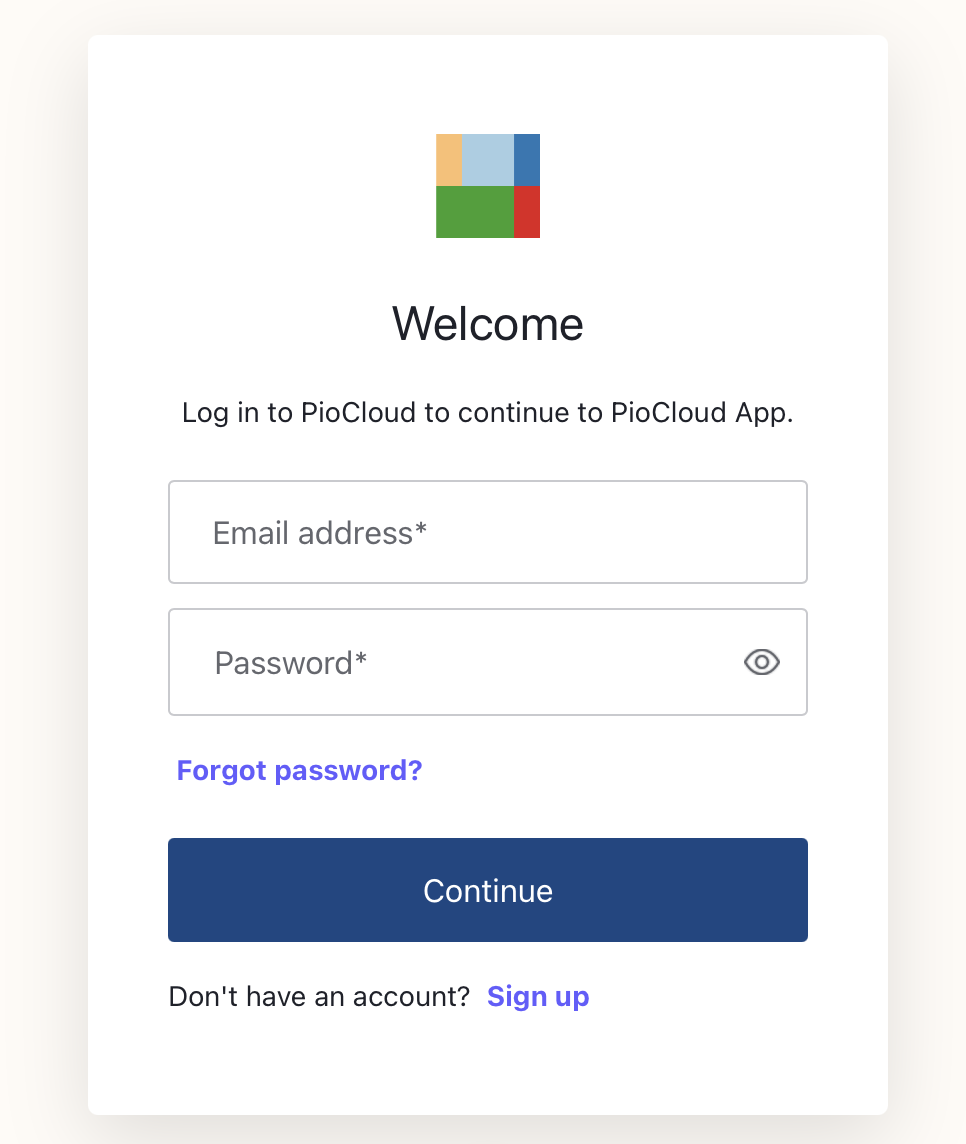Screen dimensions: 966x1144
Task: Click the PioCloud logo icon
Action: coord(487,185)
